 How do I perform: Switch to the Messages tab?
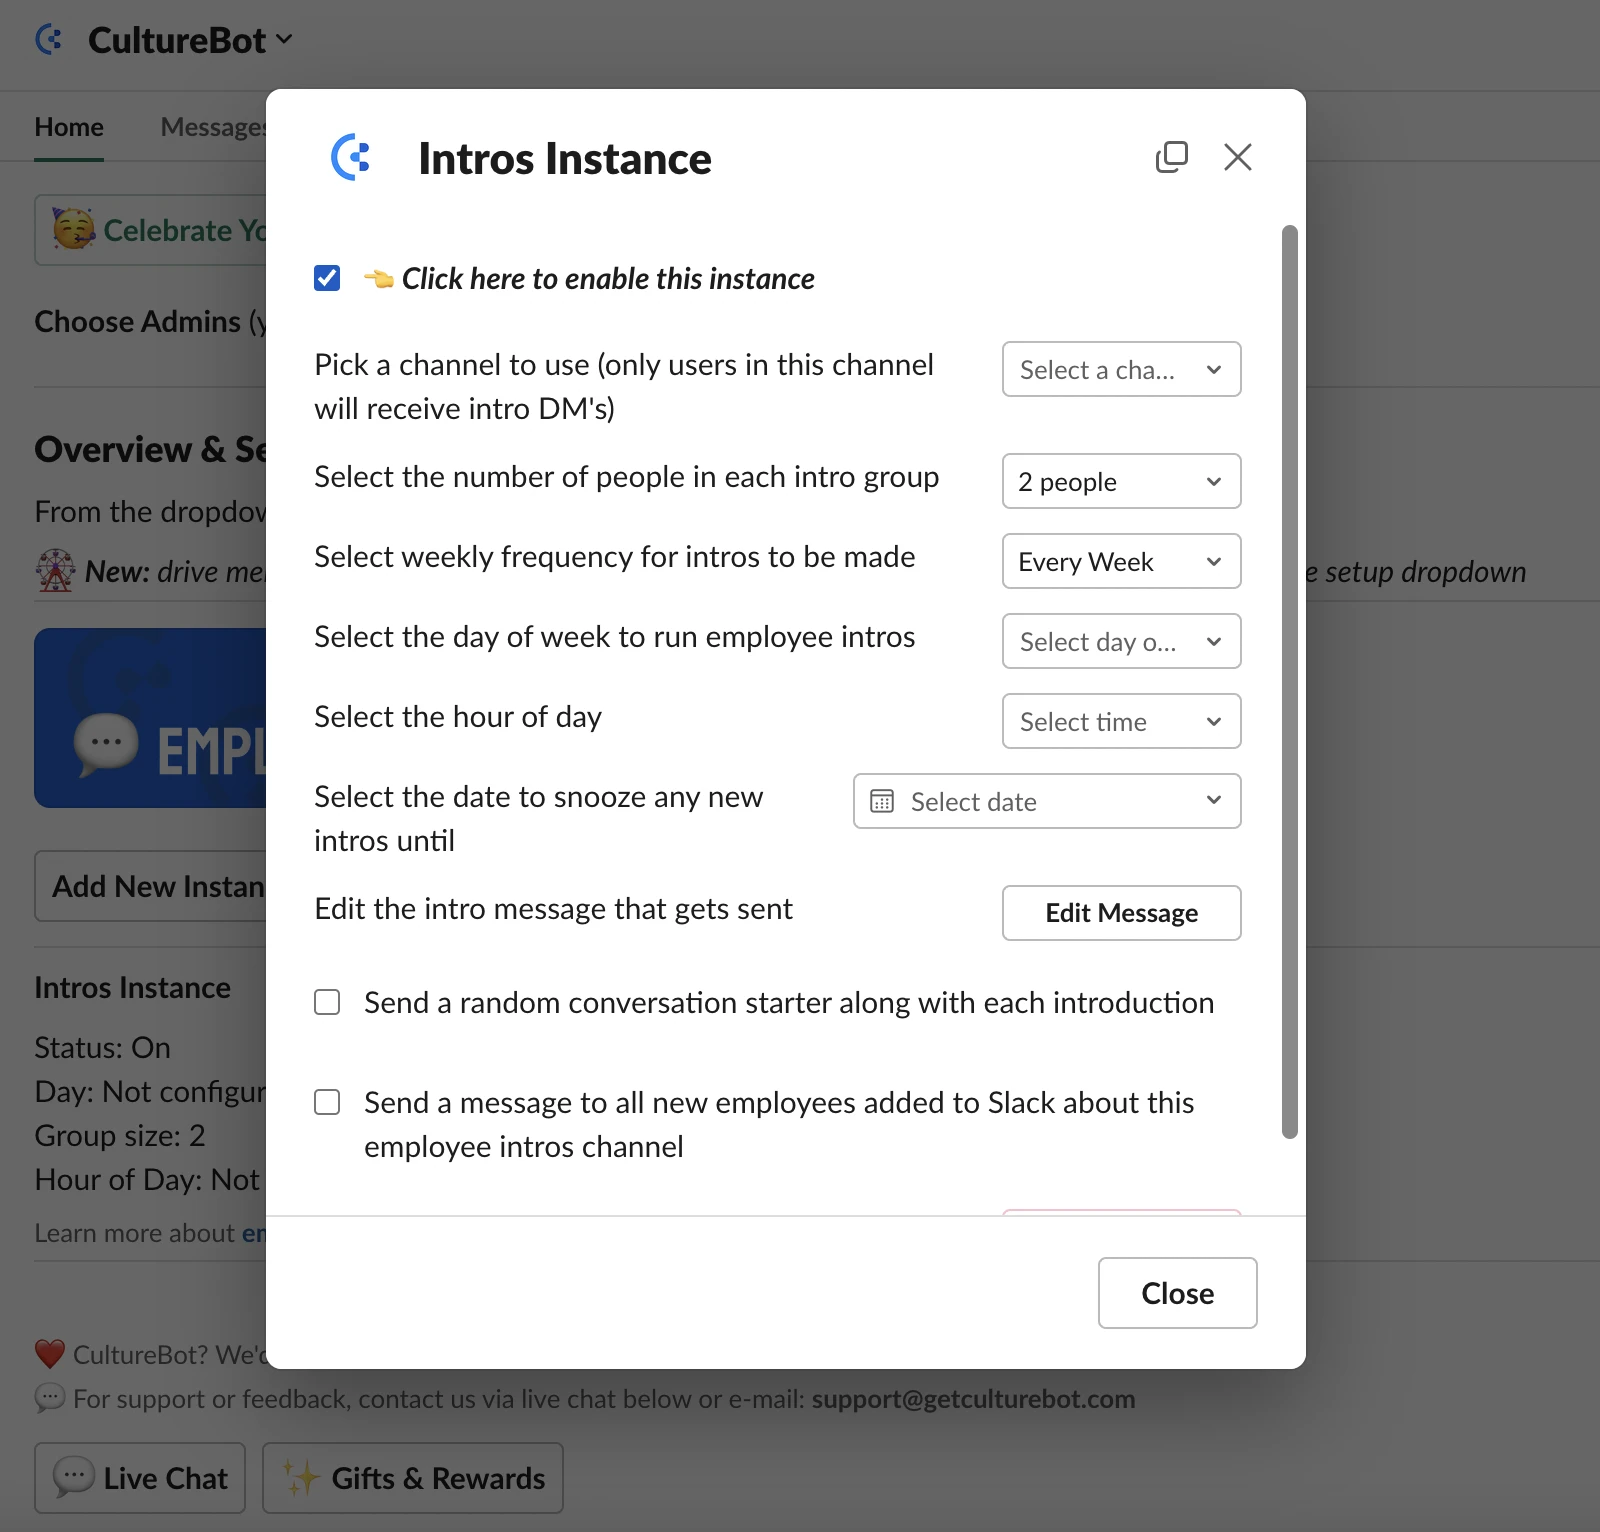click(x=213, y=127)
